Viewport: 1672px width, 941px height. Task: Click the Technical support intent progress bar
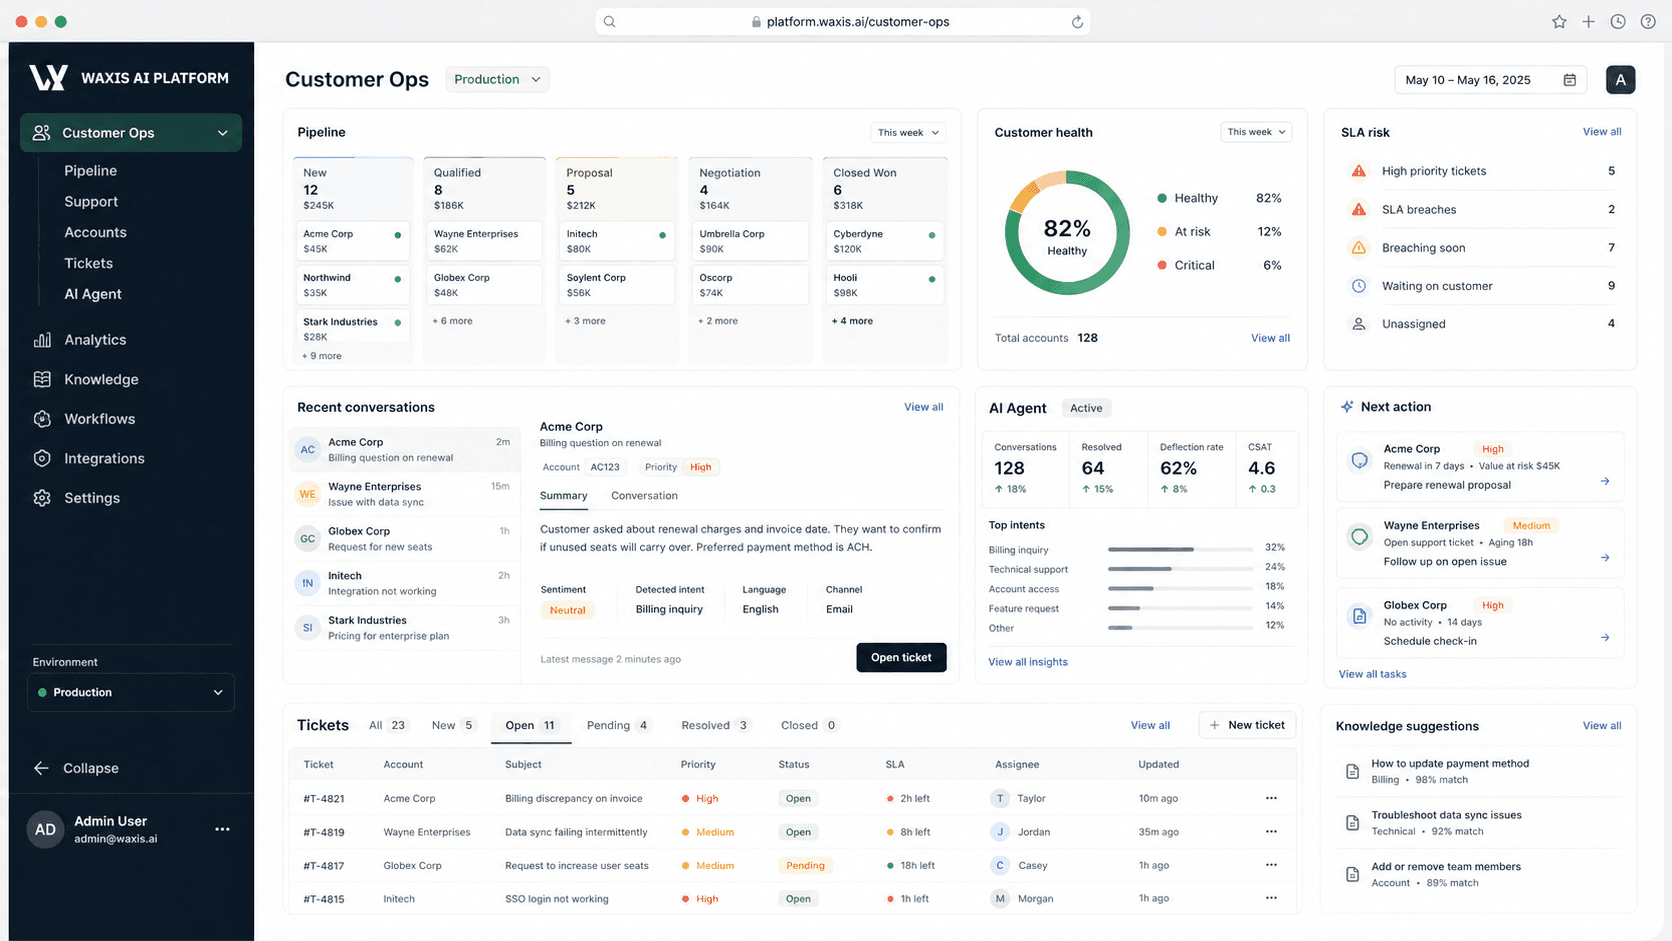[x=1180, y=568]
